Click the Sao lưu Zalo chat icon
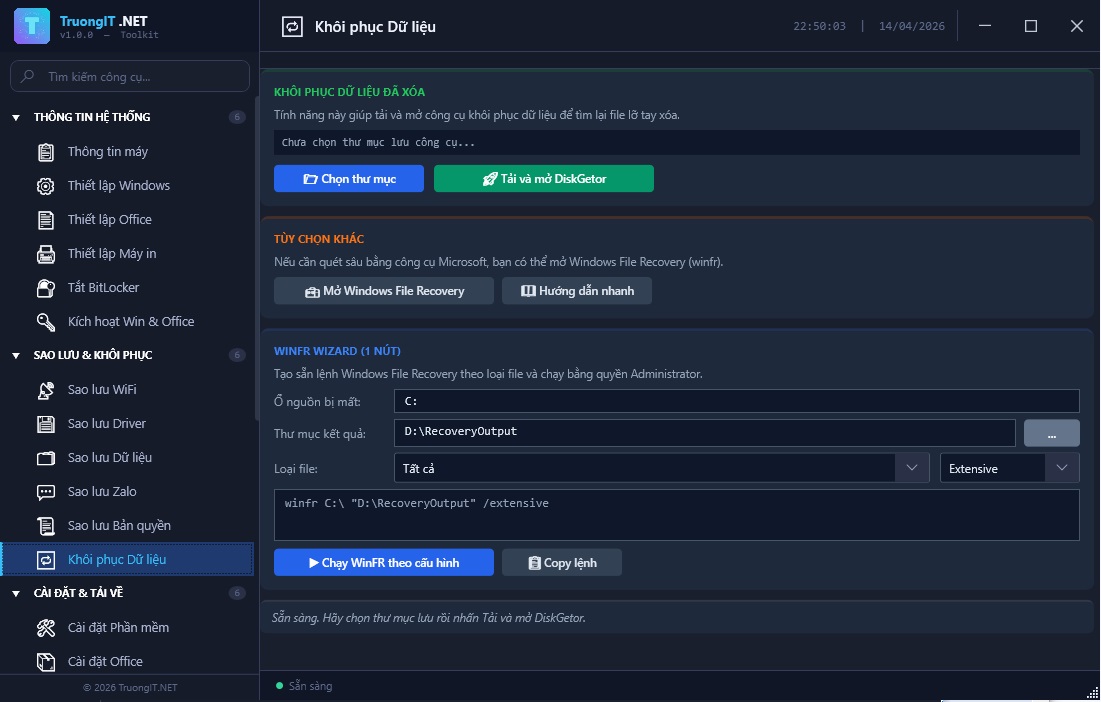 (46, 492)
